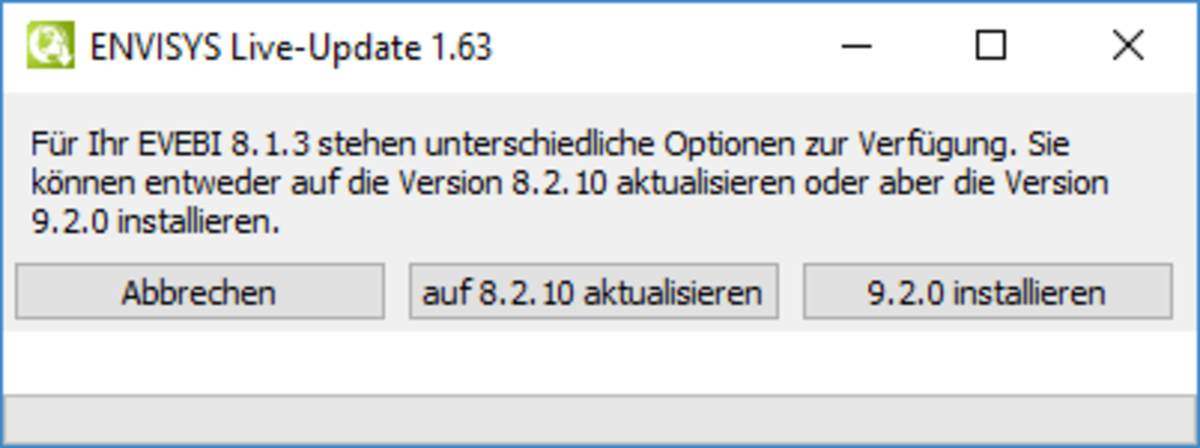Screen dimensions: 1200x448
Task: Click the dash minimize icon
Action: coord(854,46)
